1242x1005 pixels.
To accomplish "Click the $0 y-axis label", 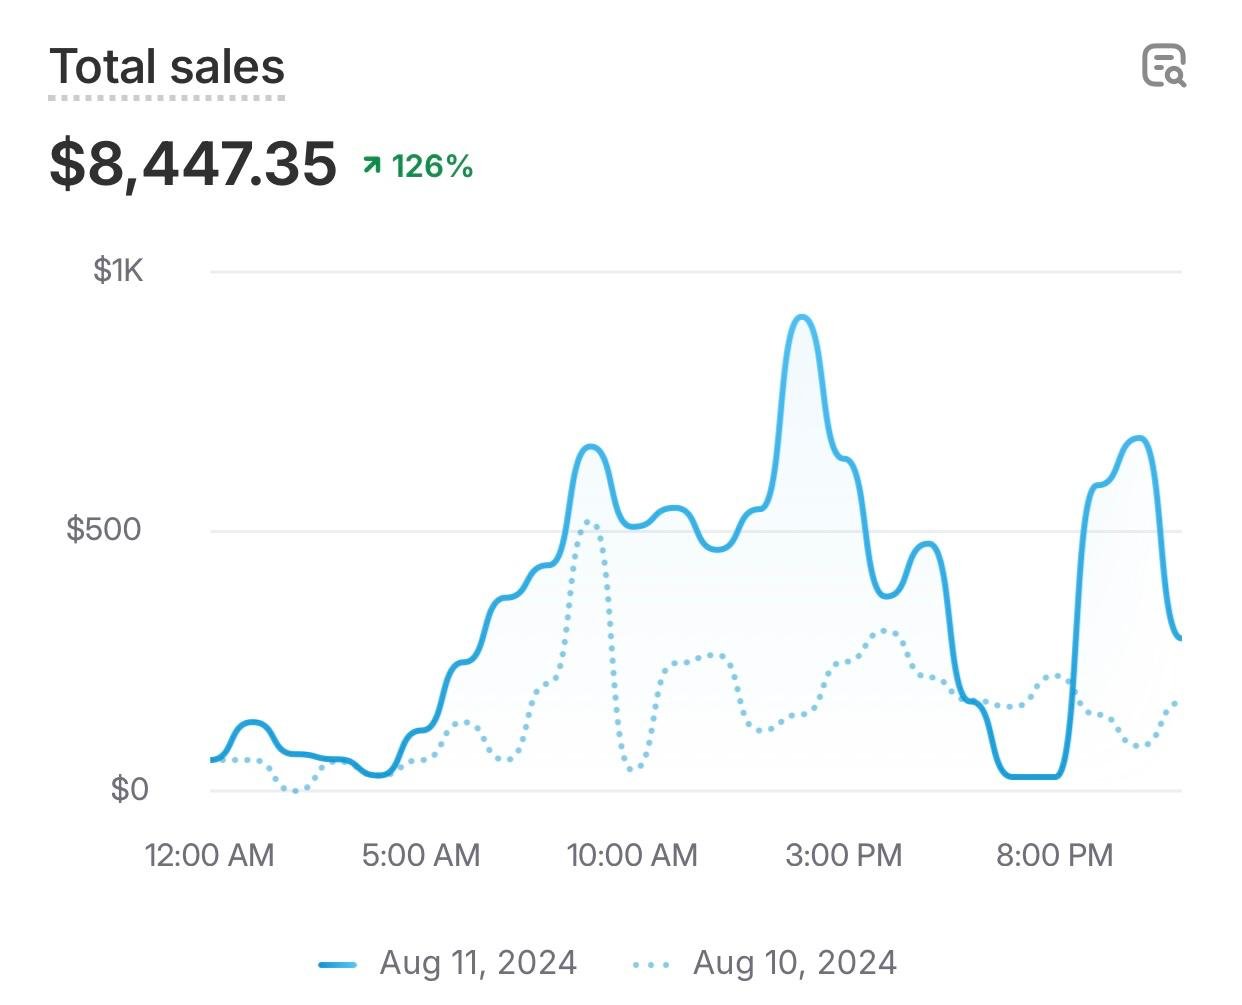I will click(x=129, y=790).
